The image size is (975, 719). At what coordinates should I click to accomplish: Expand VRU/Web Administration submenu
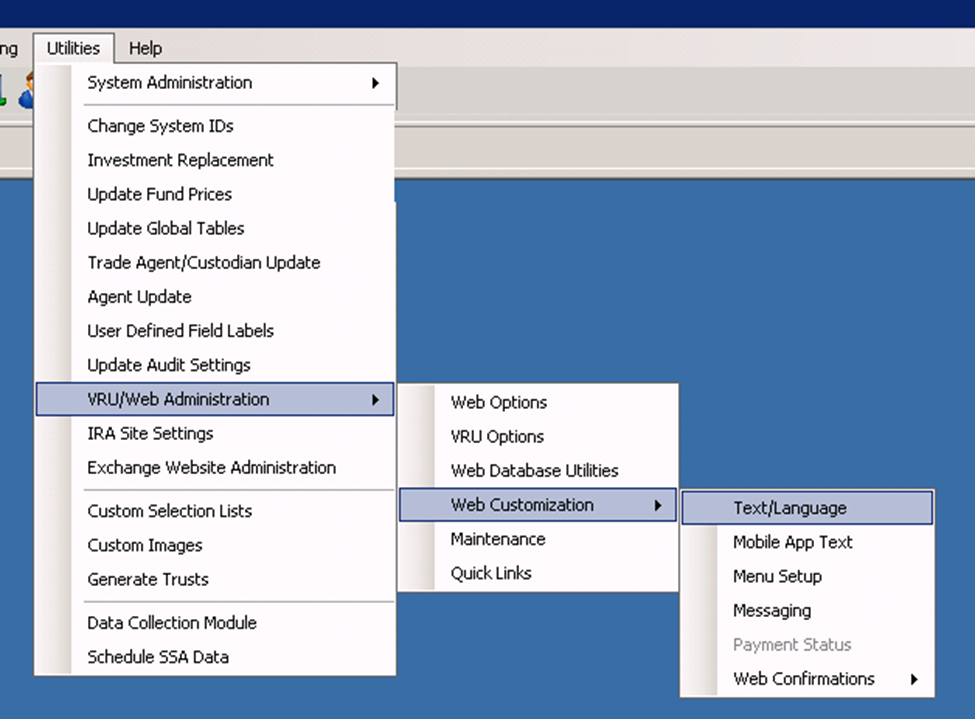pos(215,399)
